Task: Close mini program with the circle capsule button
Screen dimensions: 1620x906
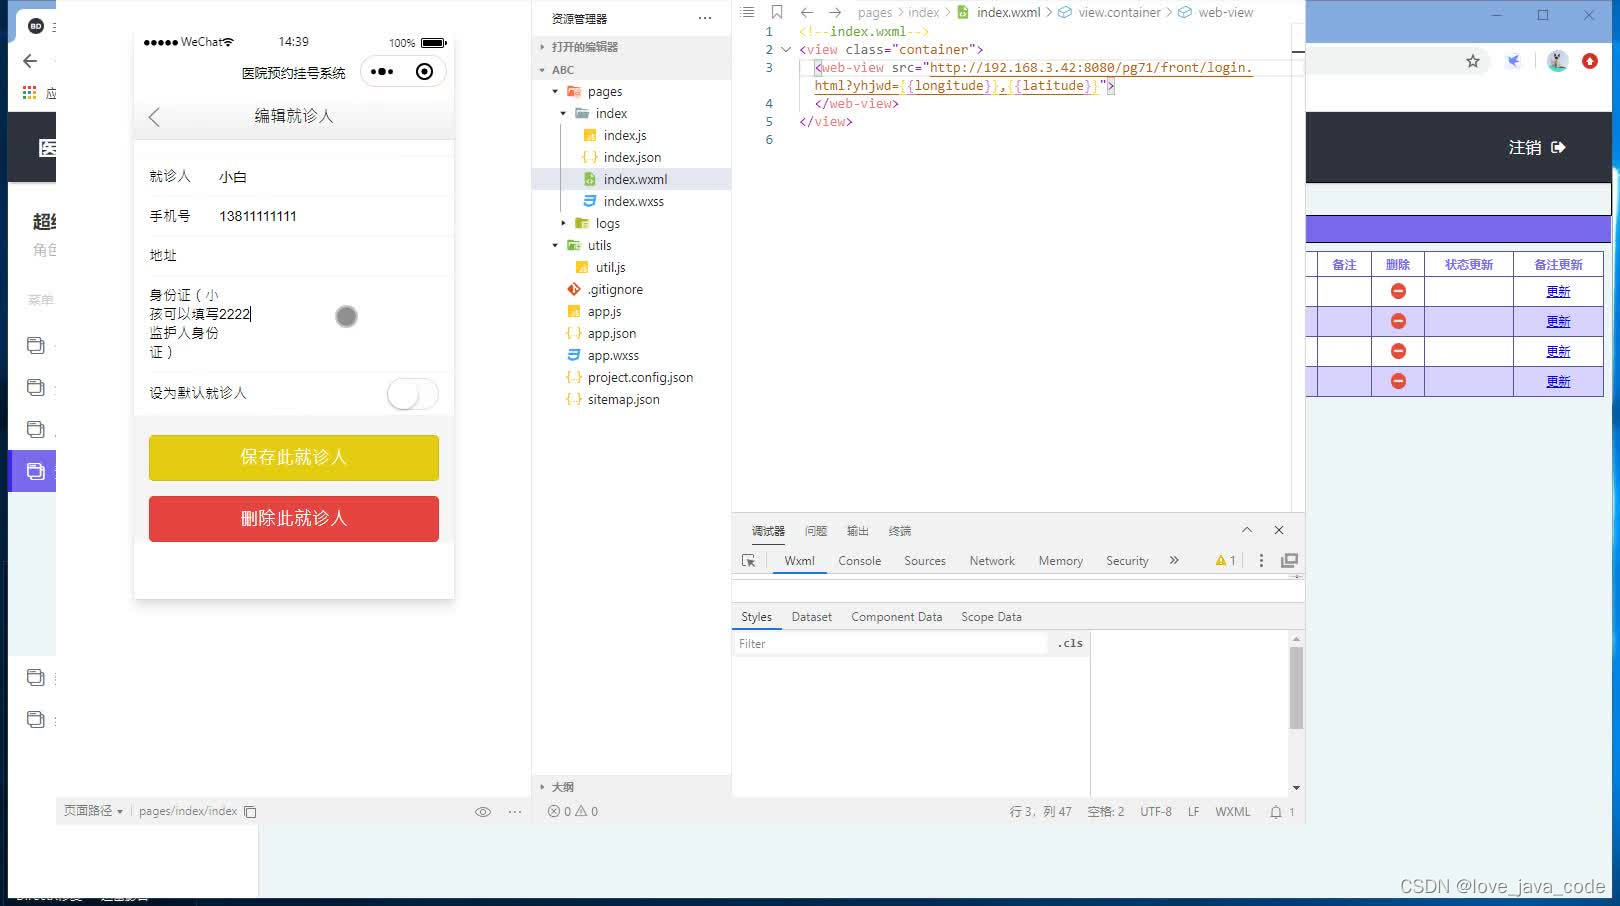Action: coord(425,71)
